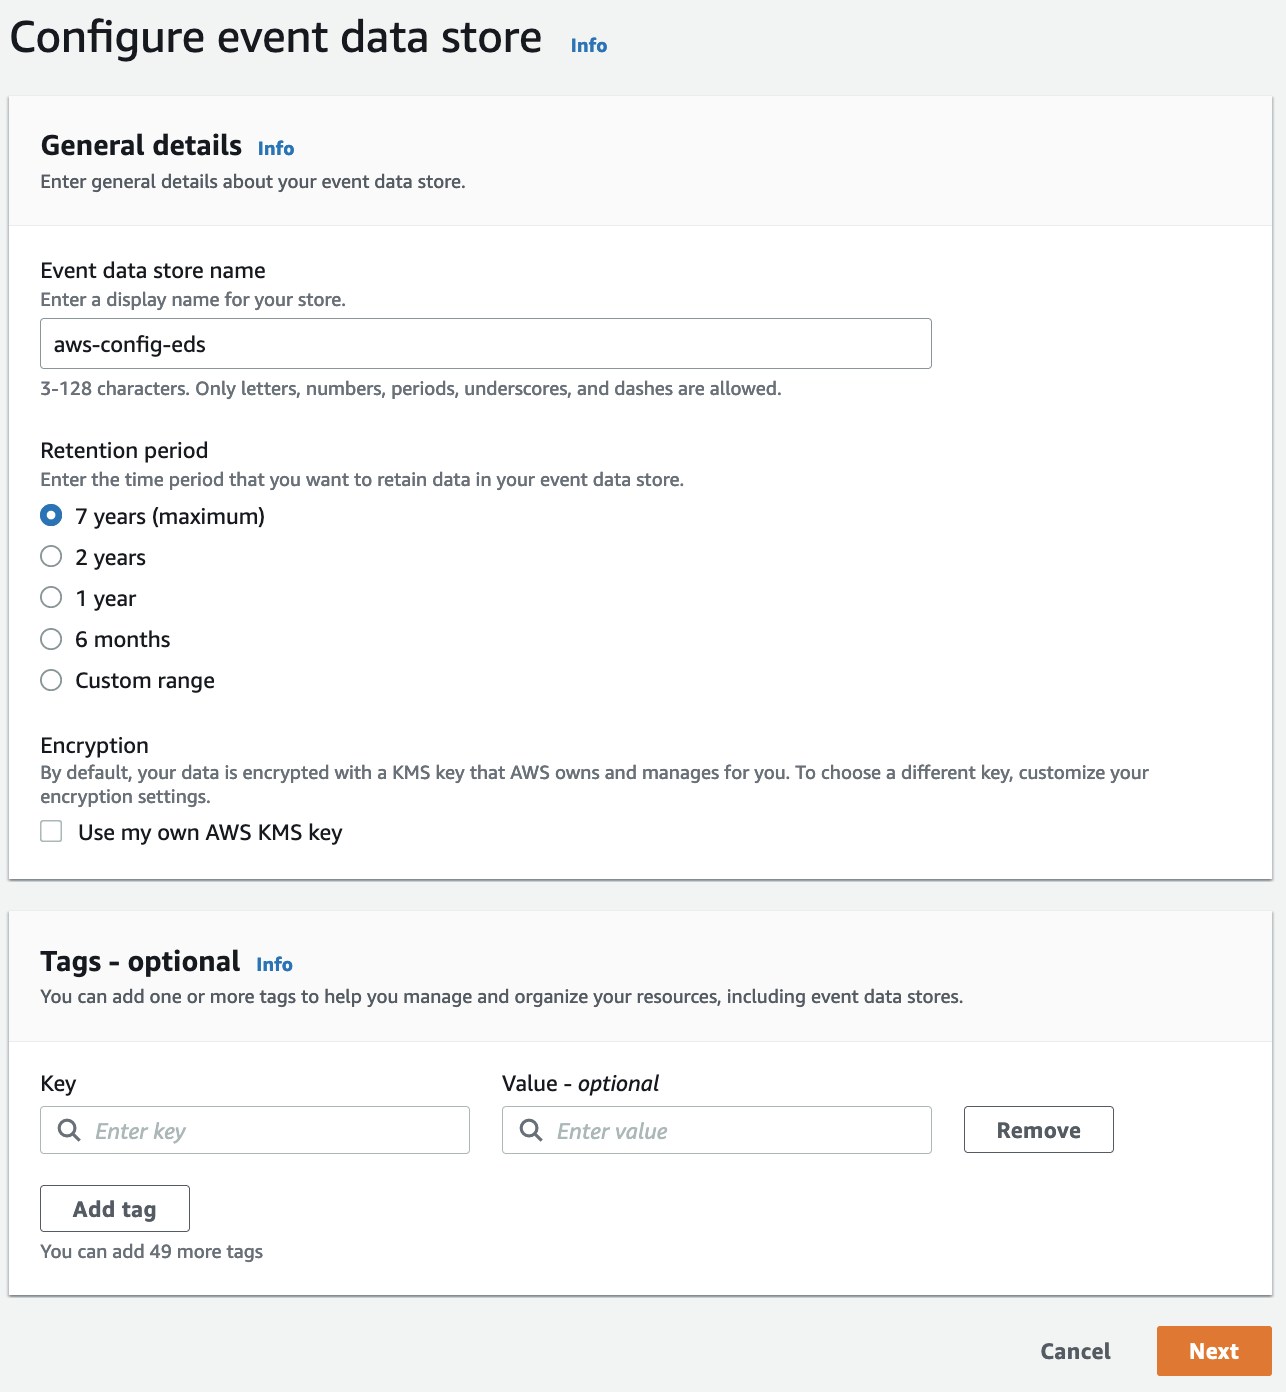The width and height of the screenshot is (1286, 1392).
Task: Choose the 1 year retention period
Action: click(51, 597)
